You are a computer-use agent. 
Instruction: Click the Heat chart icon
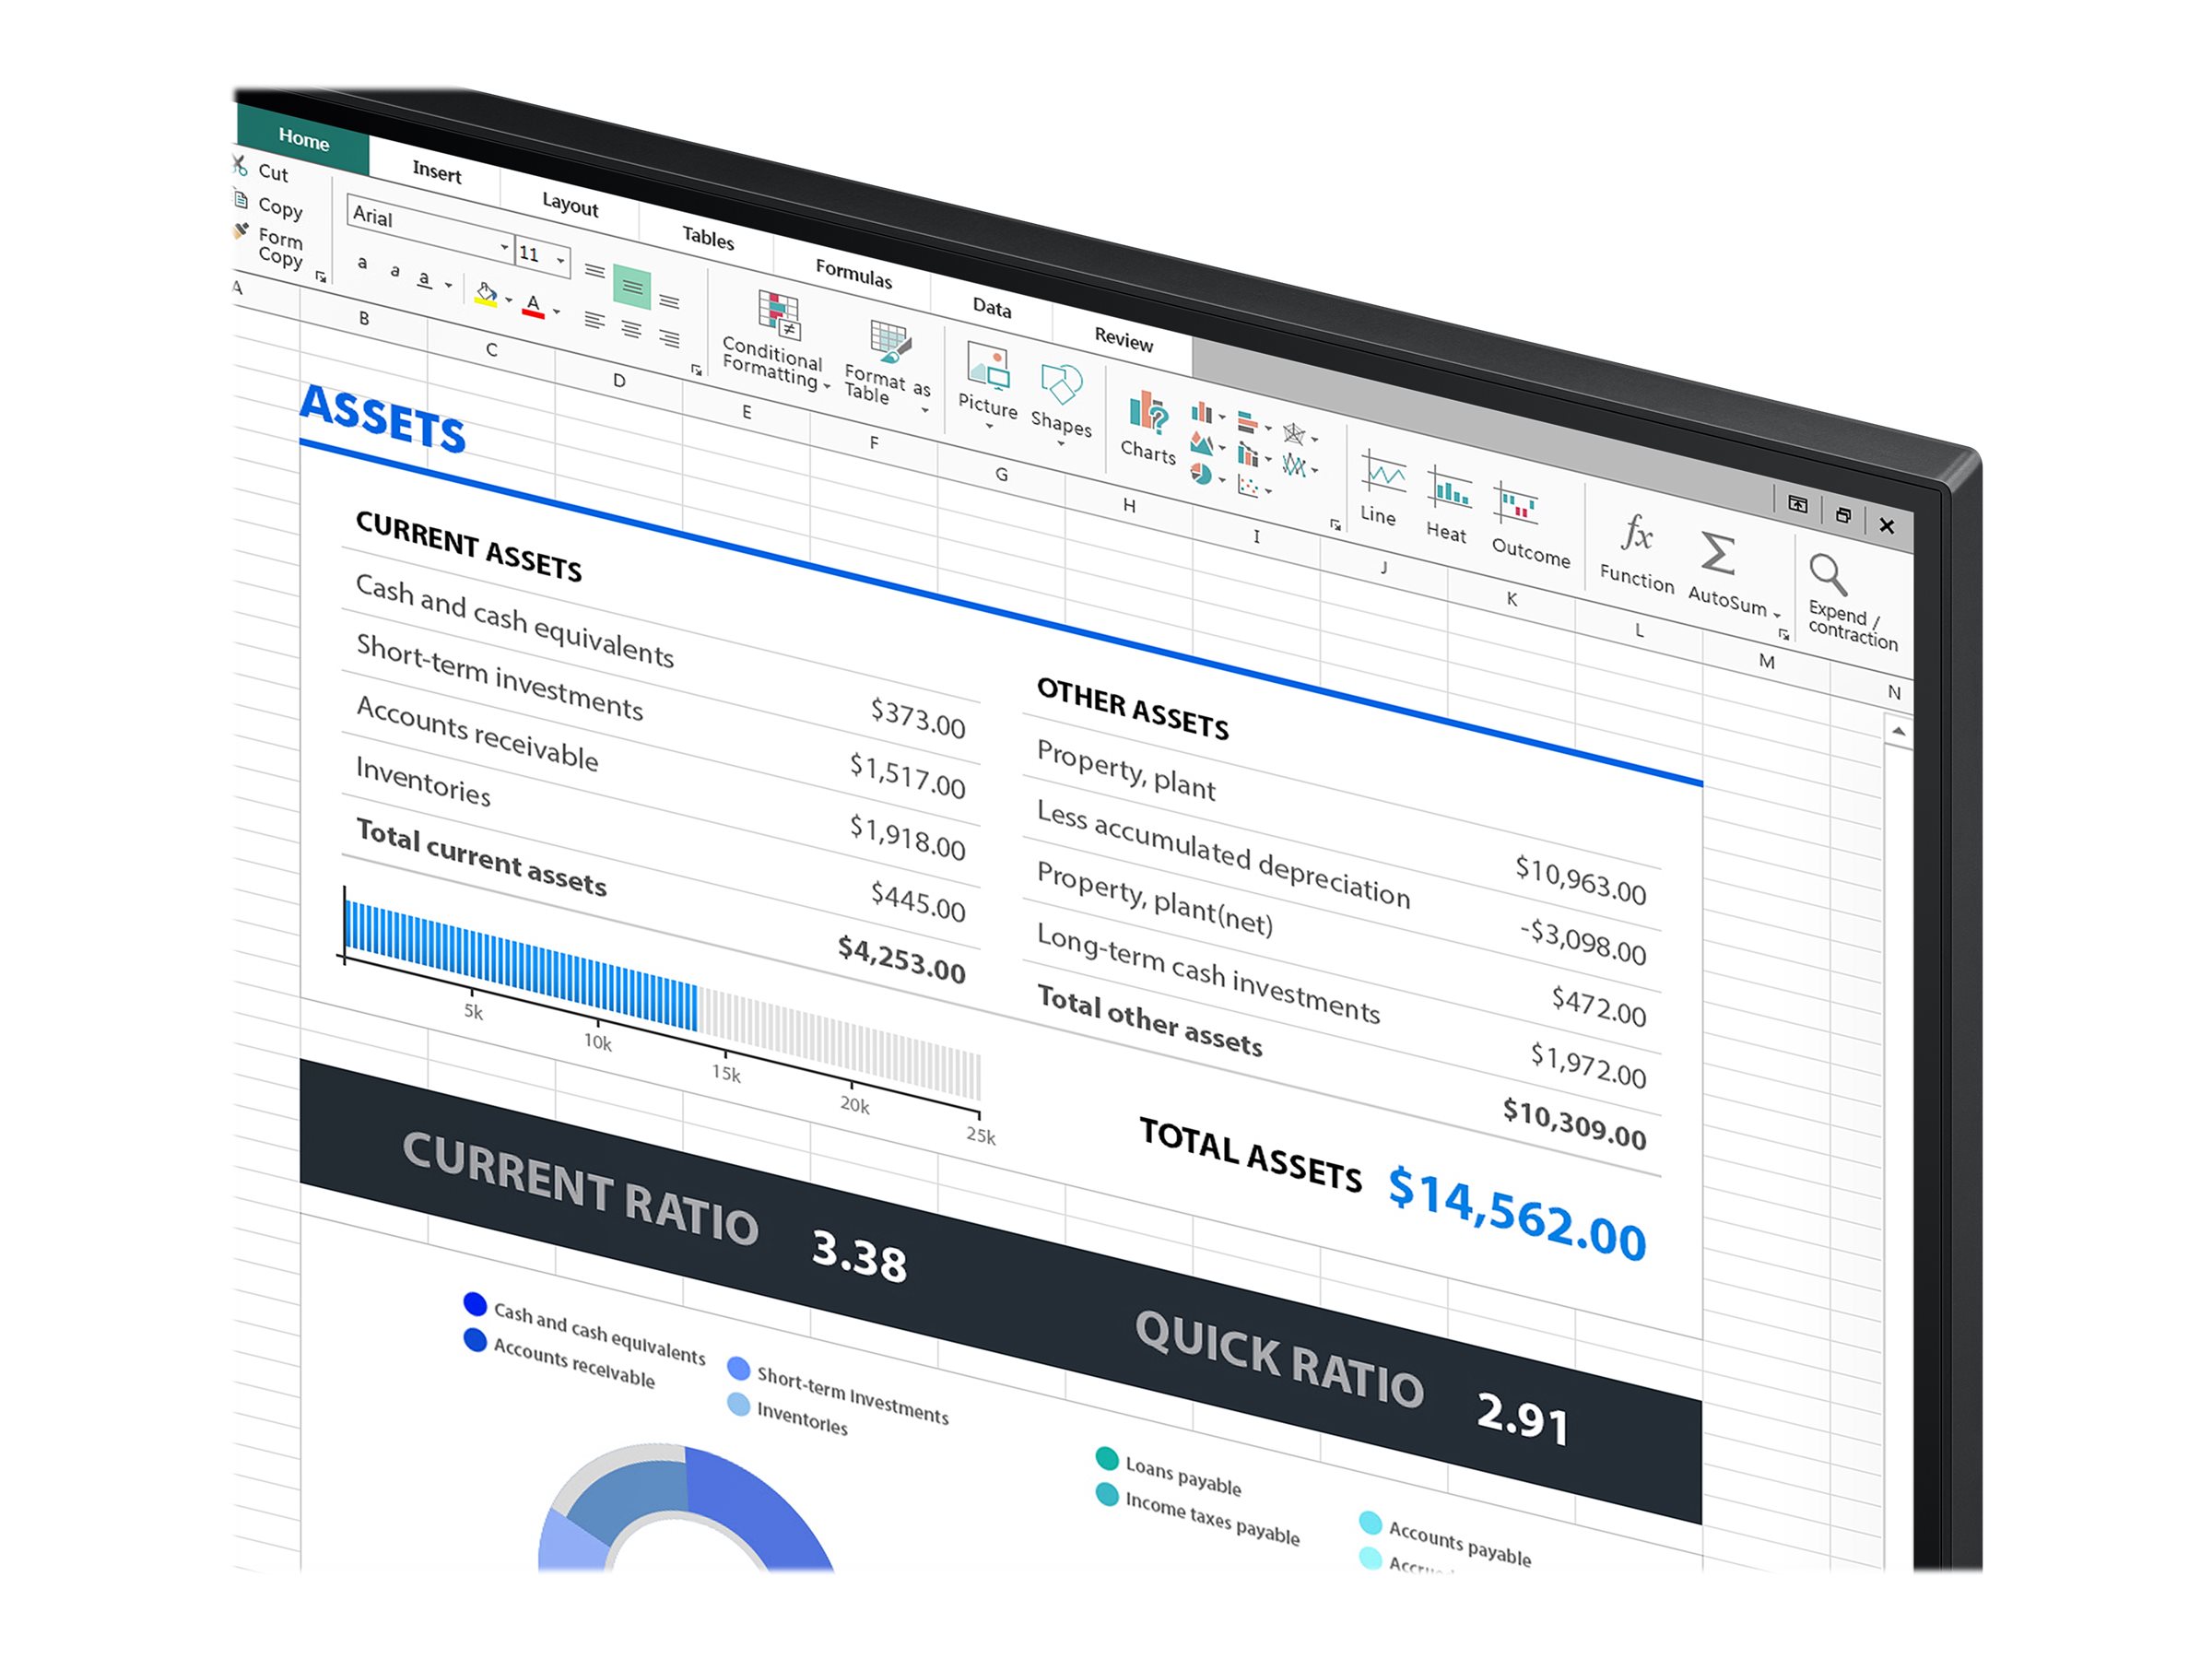click(1449, 491)
